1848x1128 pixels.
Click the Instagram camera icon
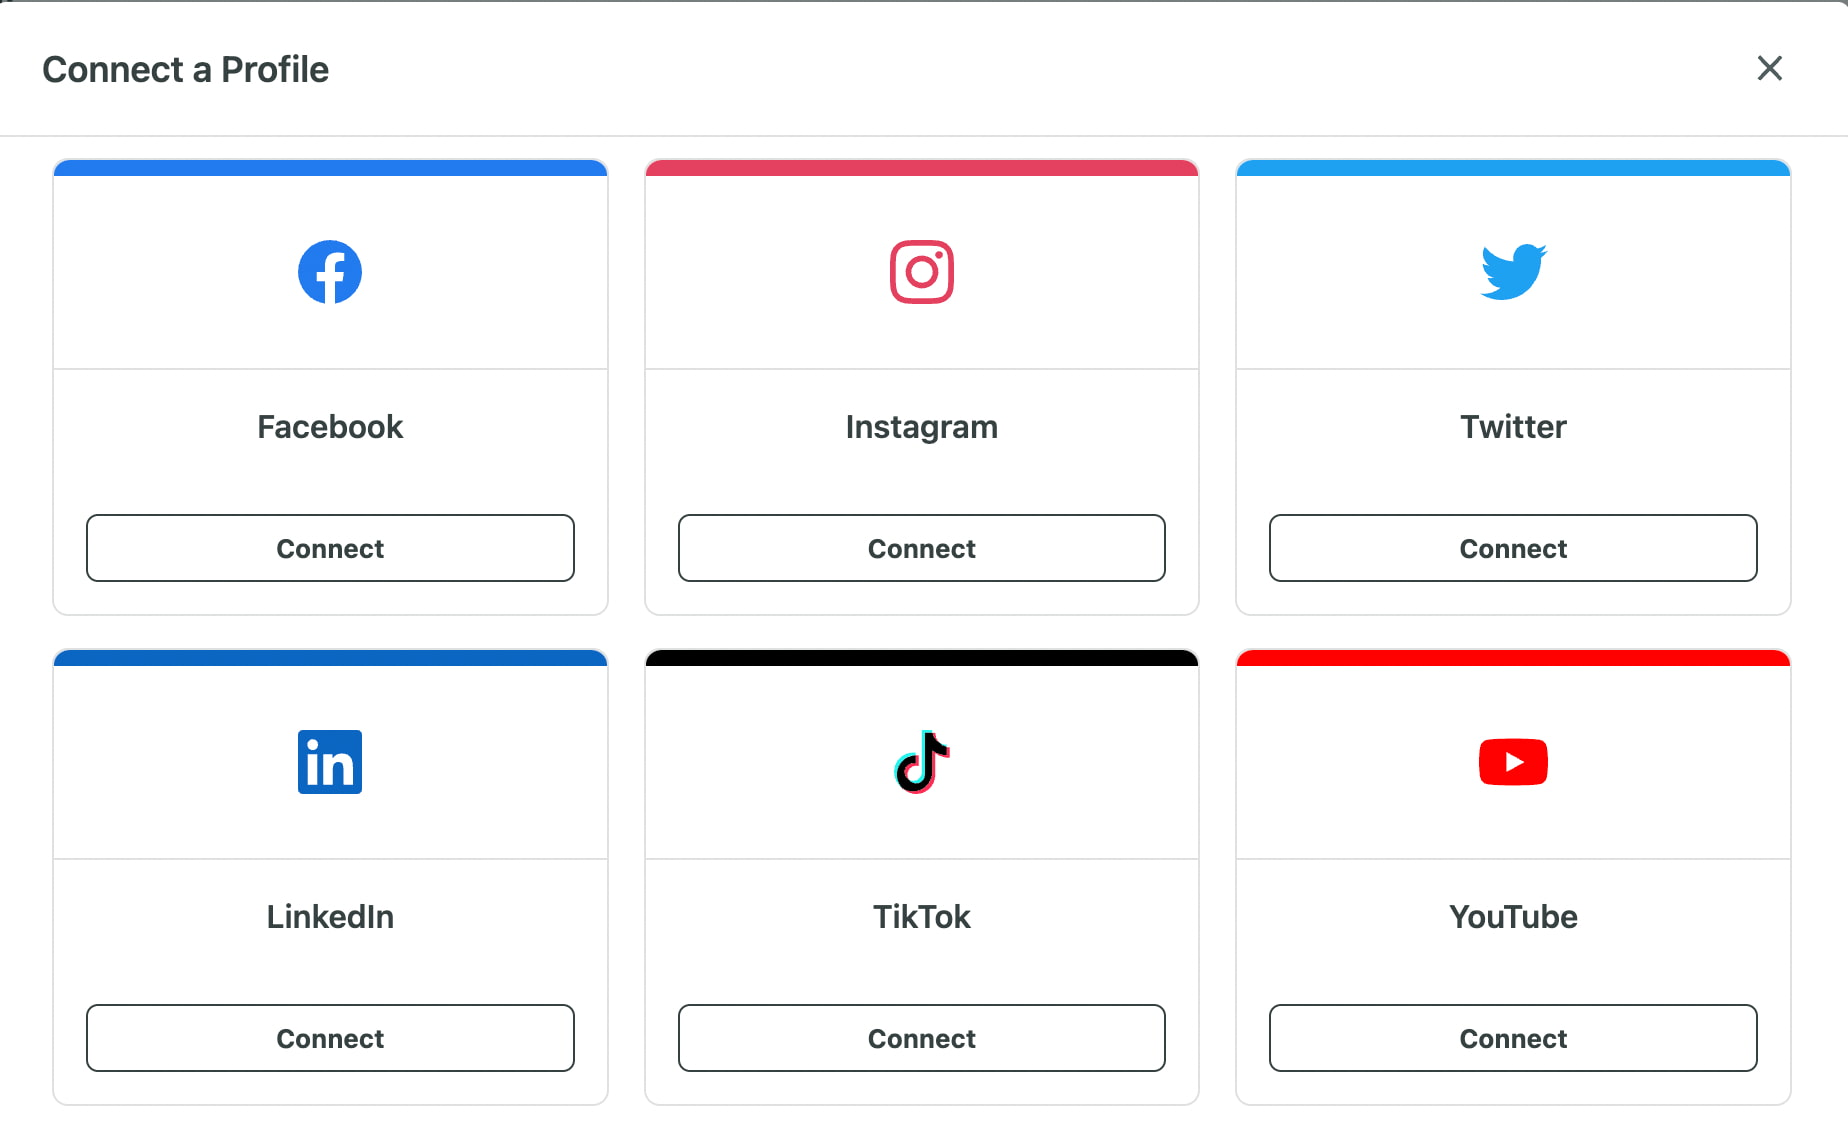921,270
